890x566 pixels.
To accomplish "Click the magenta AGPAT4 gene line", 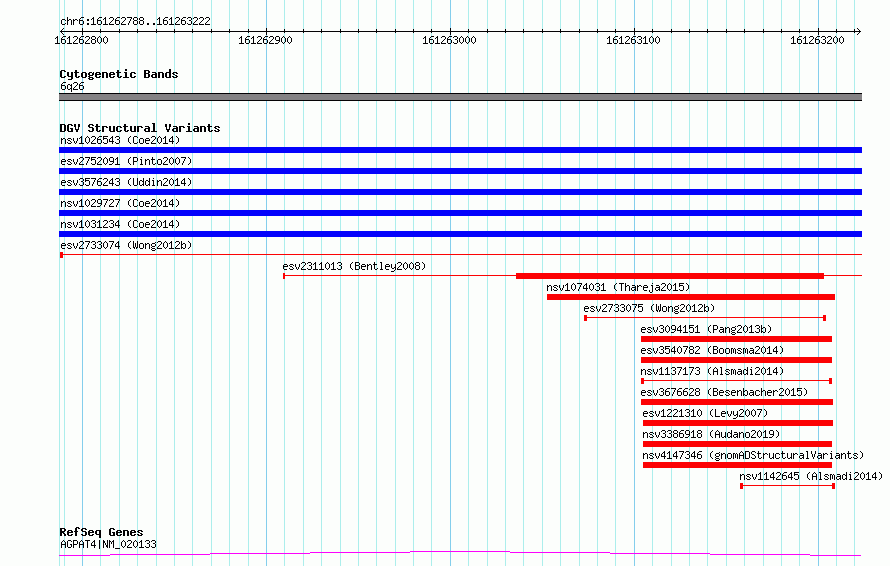I will point(460,554).
